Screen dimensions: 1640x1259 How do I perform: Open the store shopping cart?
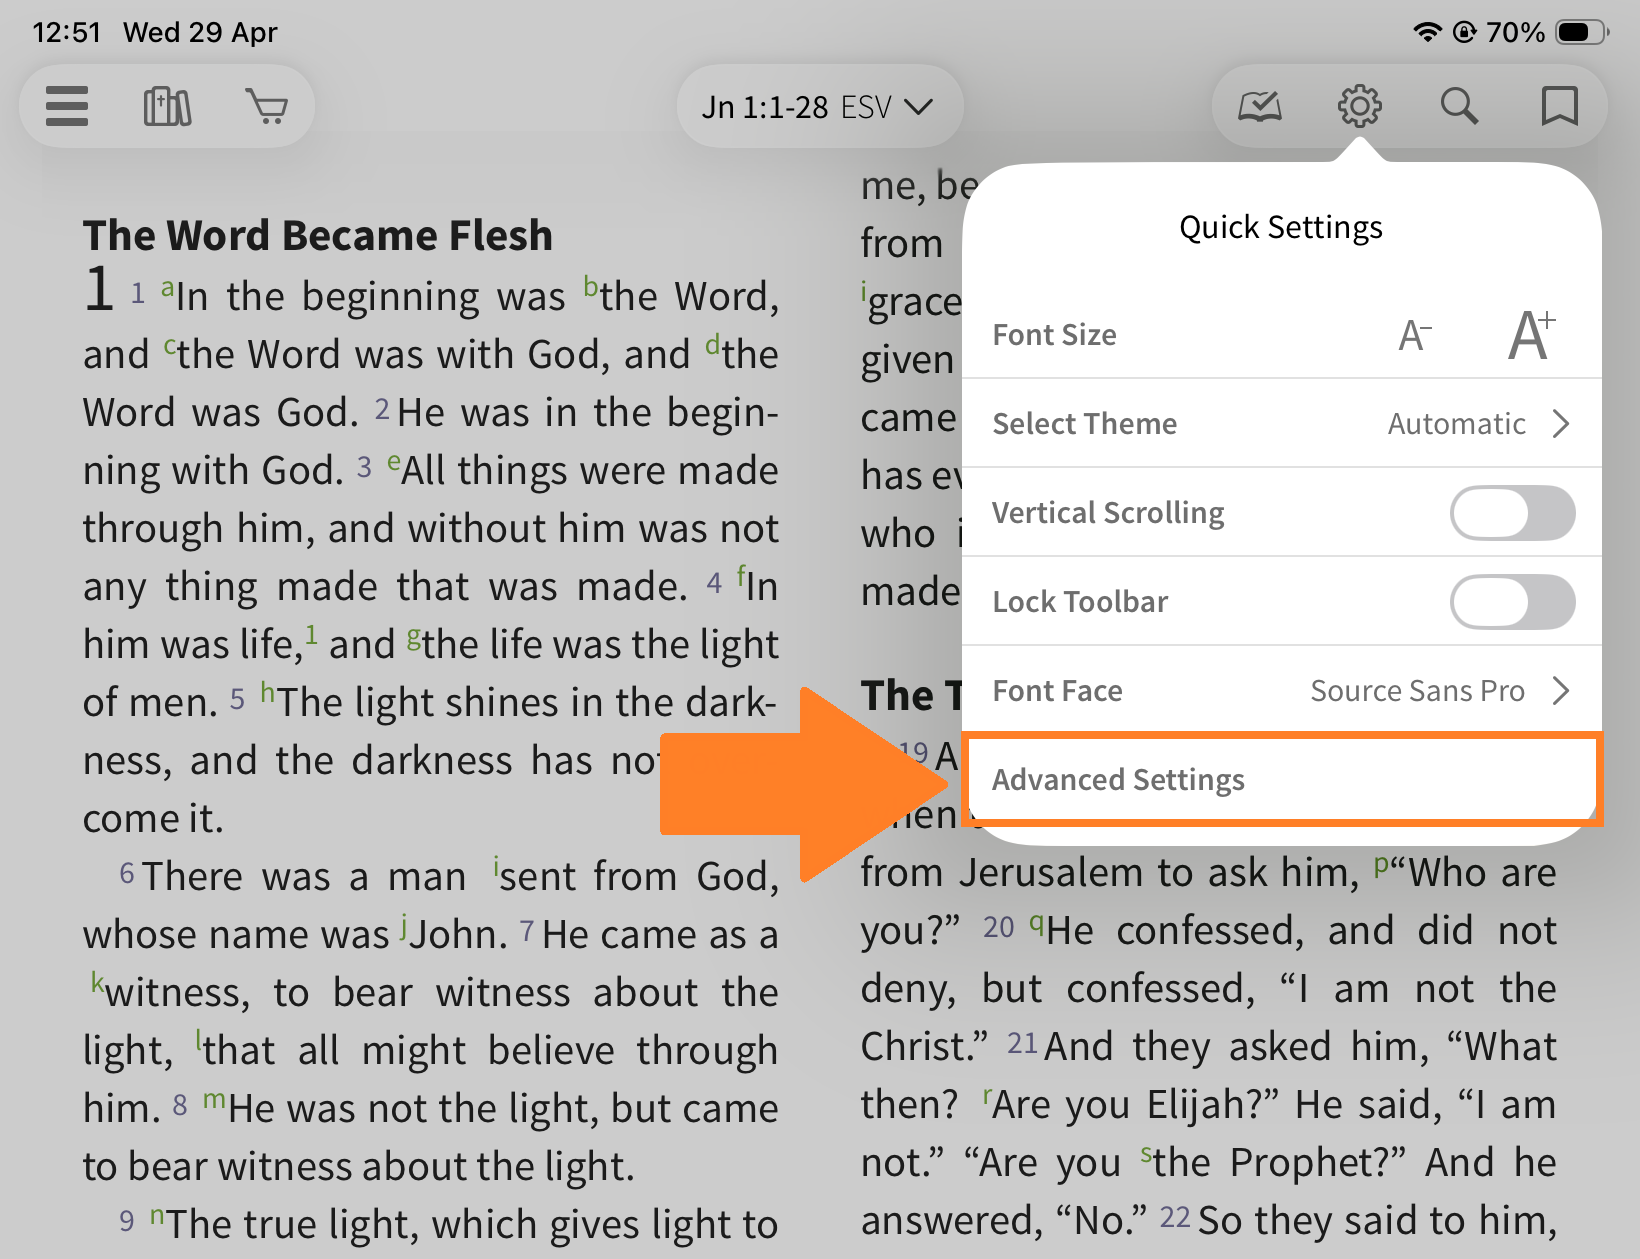click(x=267, y=106)
